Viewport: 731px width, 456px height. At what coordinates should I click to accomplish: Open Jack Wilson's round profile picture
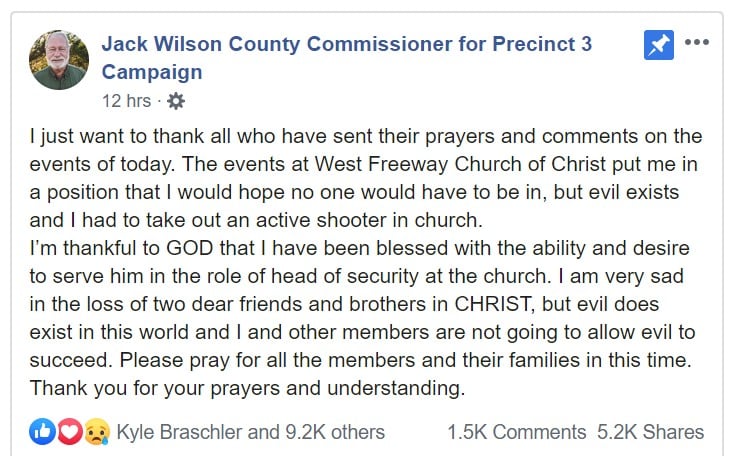point(59,60)
